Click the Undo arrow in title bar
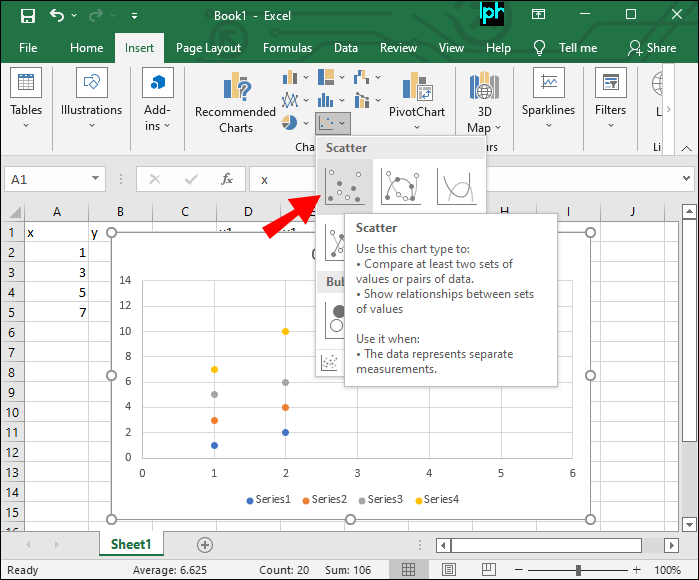This screenshot has height=580, width=699. coord(56,16)
